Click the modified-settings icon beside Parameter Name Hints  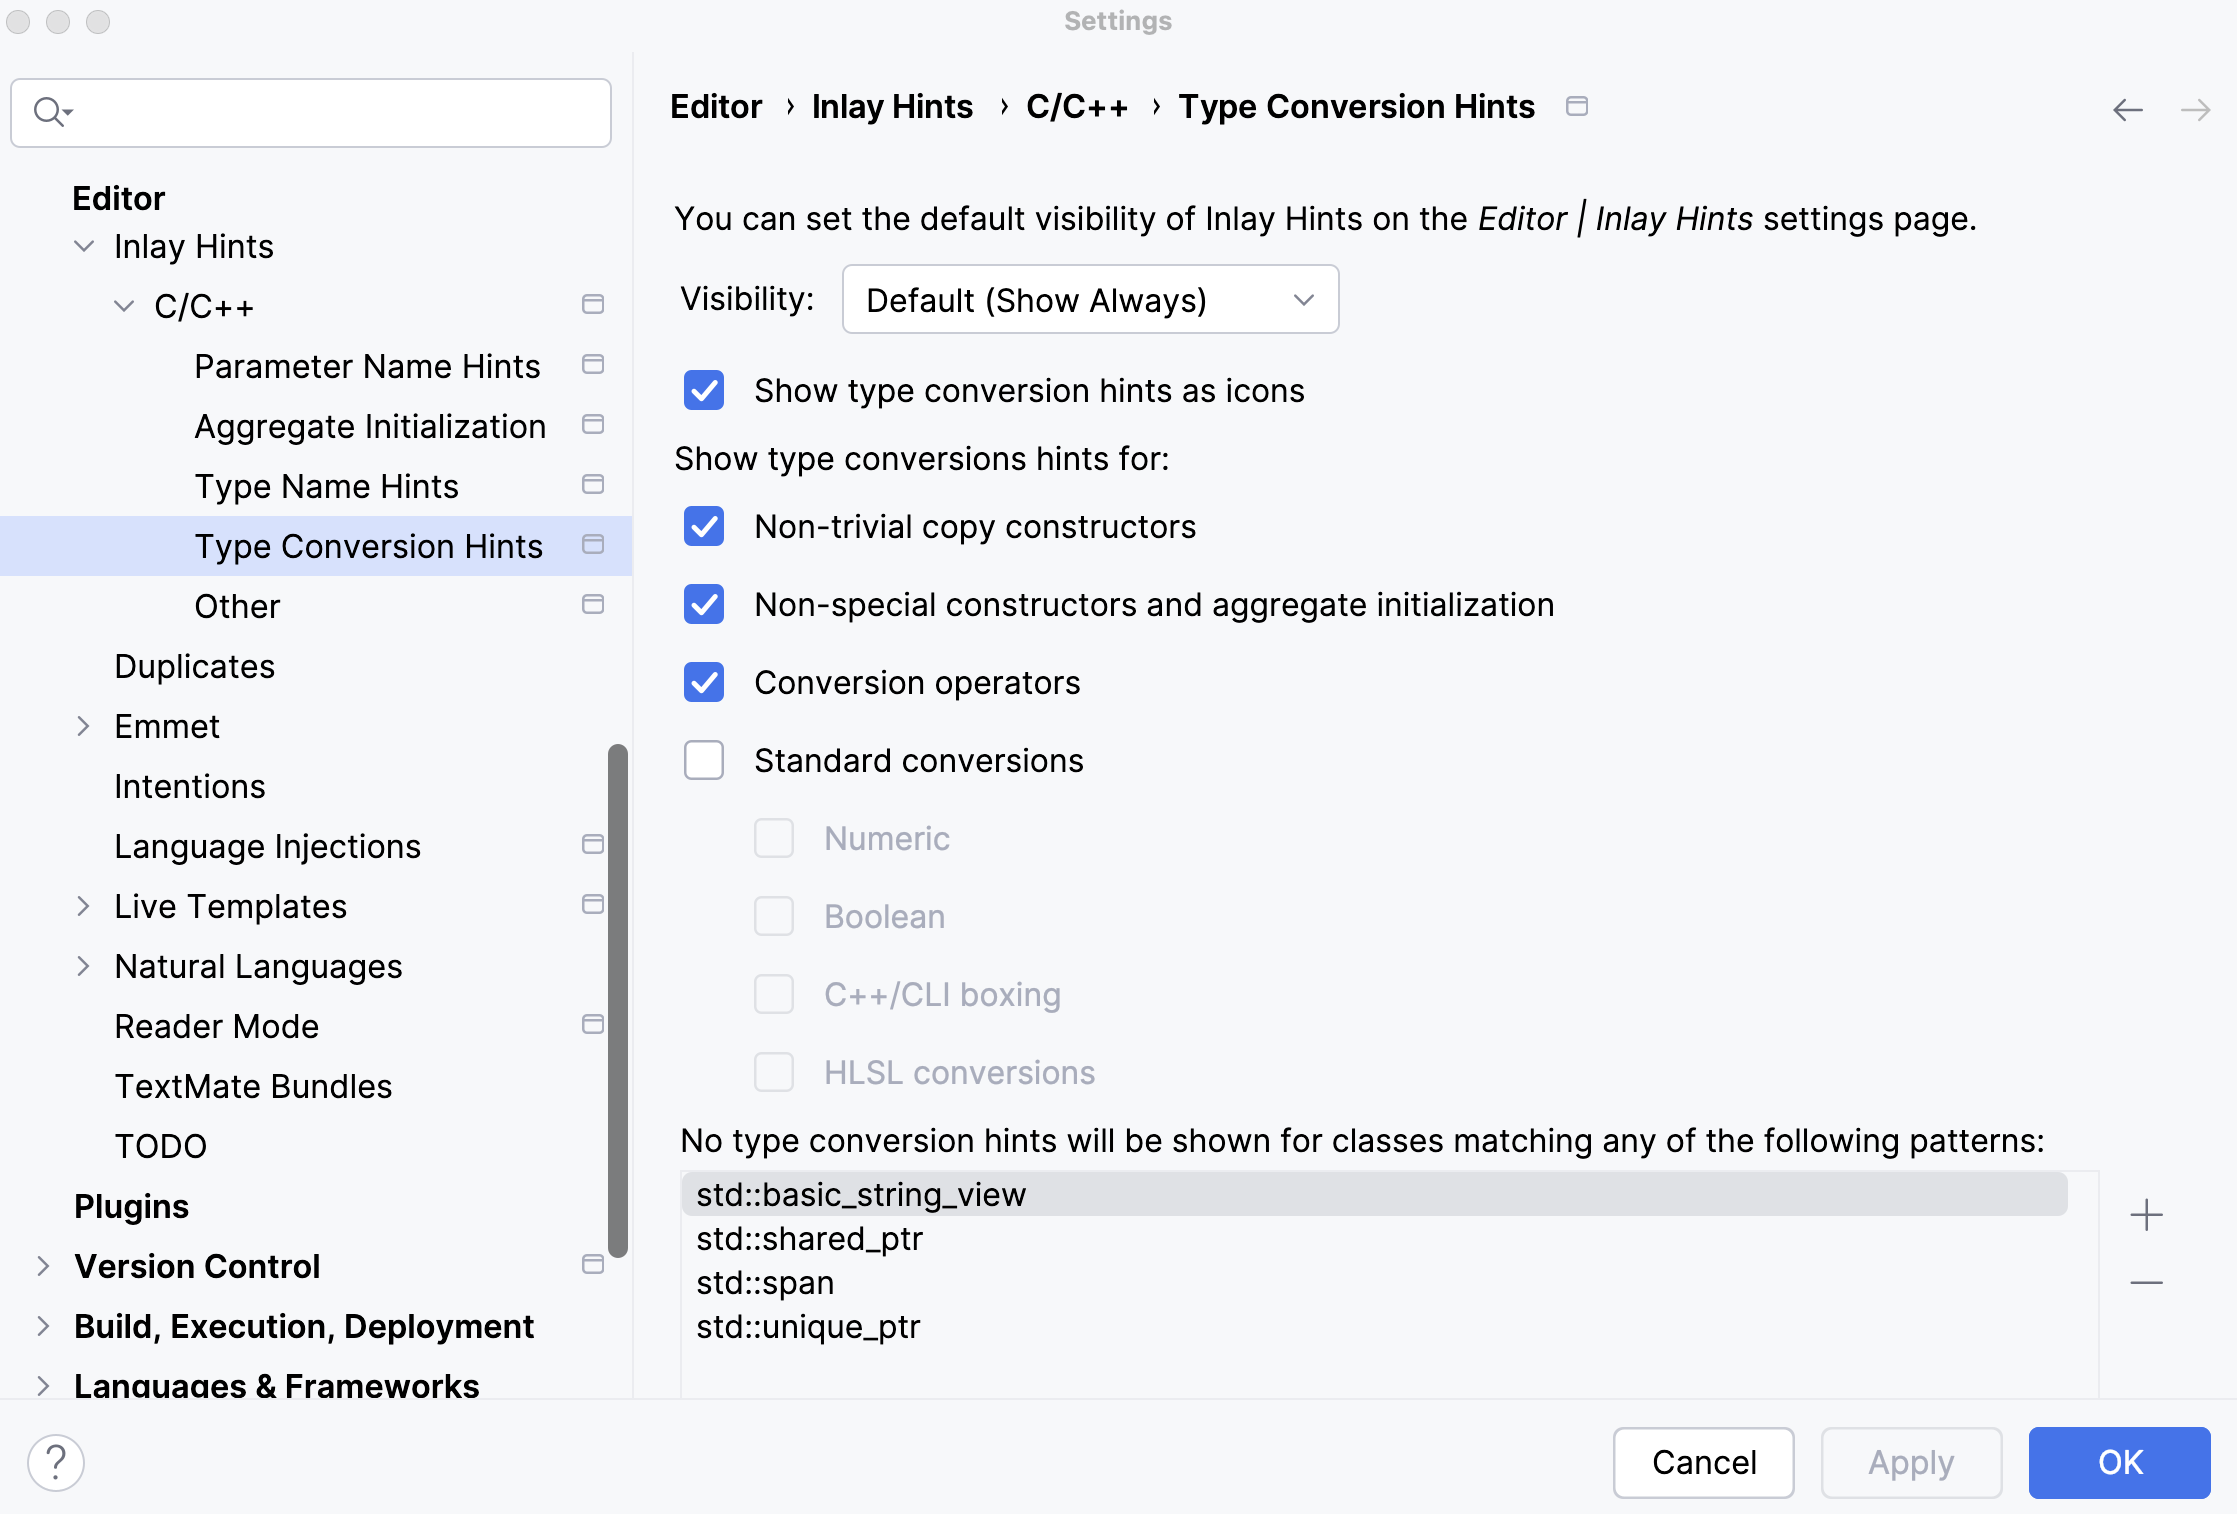click(x=592, y=365)
